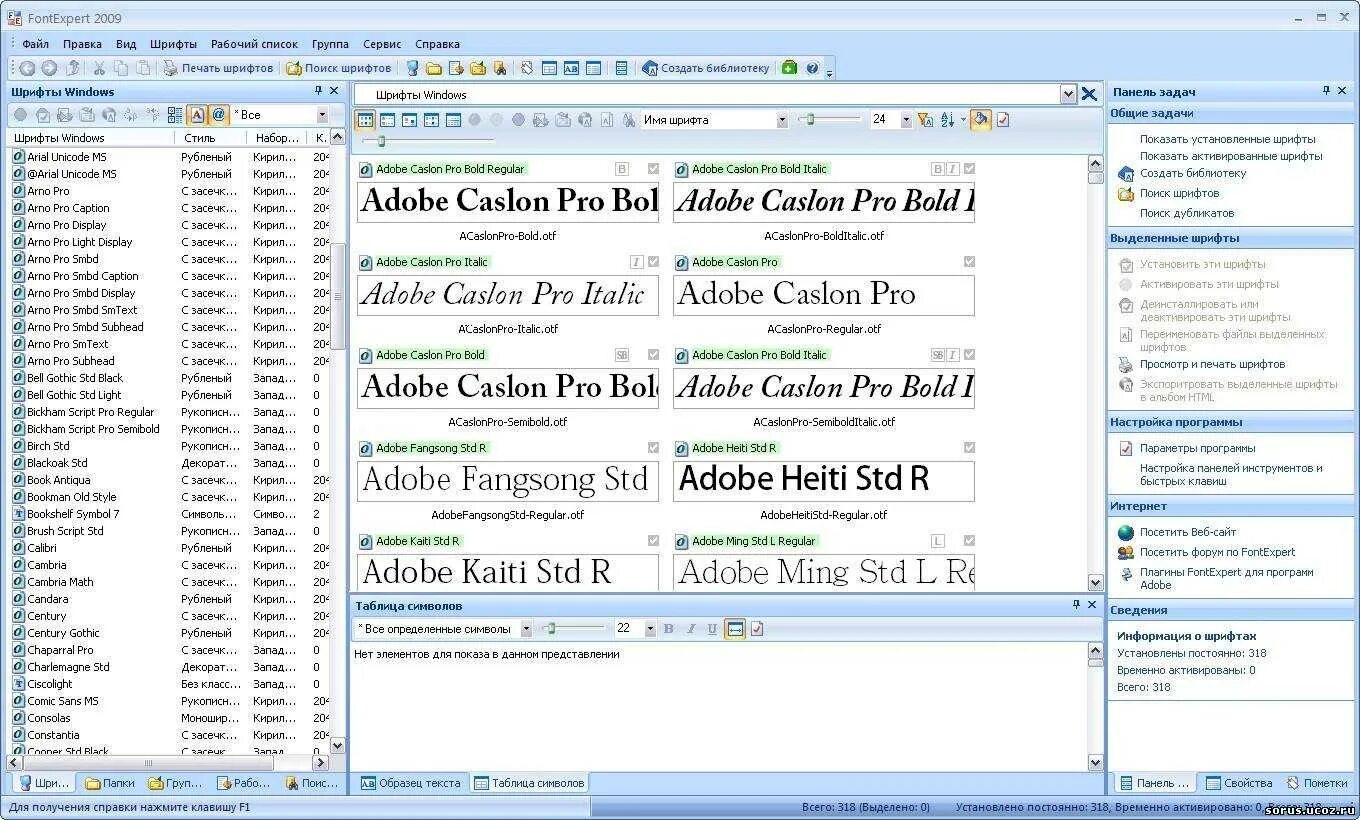
Task: Open the Имя шрифта dropdown
Action: point(782,120)
